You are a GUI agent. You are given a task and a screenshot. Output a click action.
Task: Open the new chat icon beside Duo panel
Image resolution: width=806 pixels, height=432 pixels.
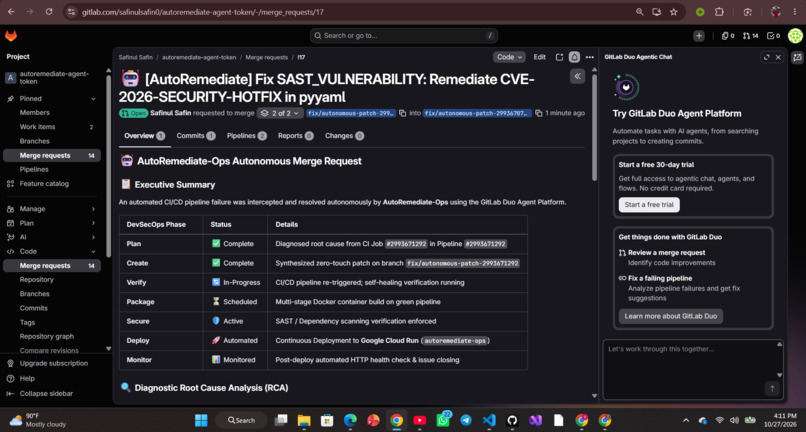point(797,57)
